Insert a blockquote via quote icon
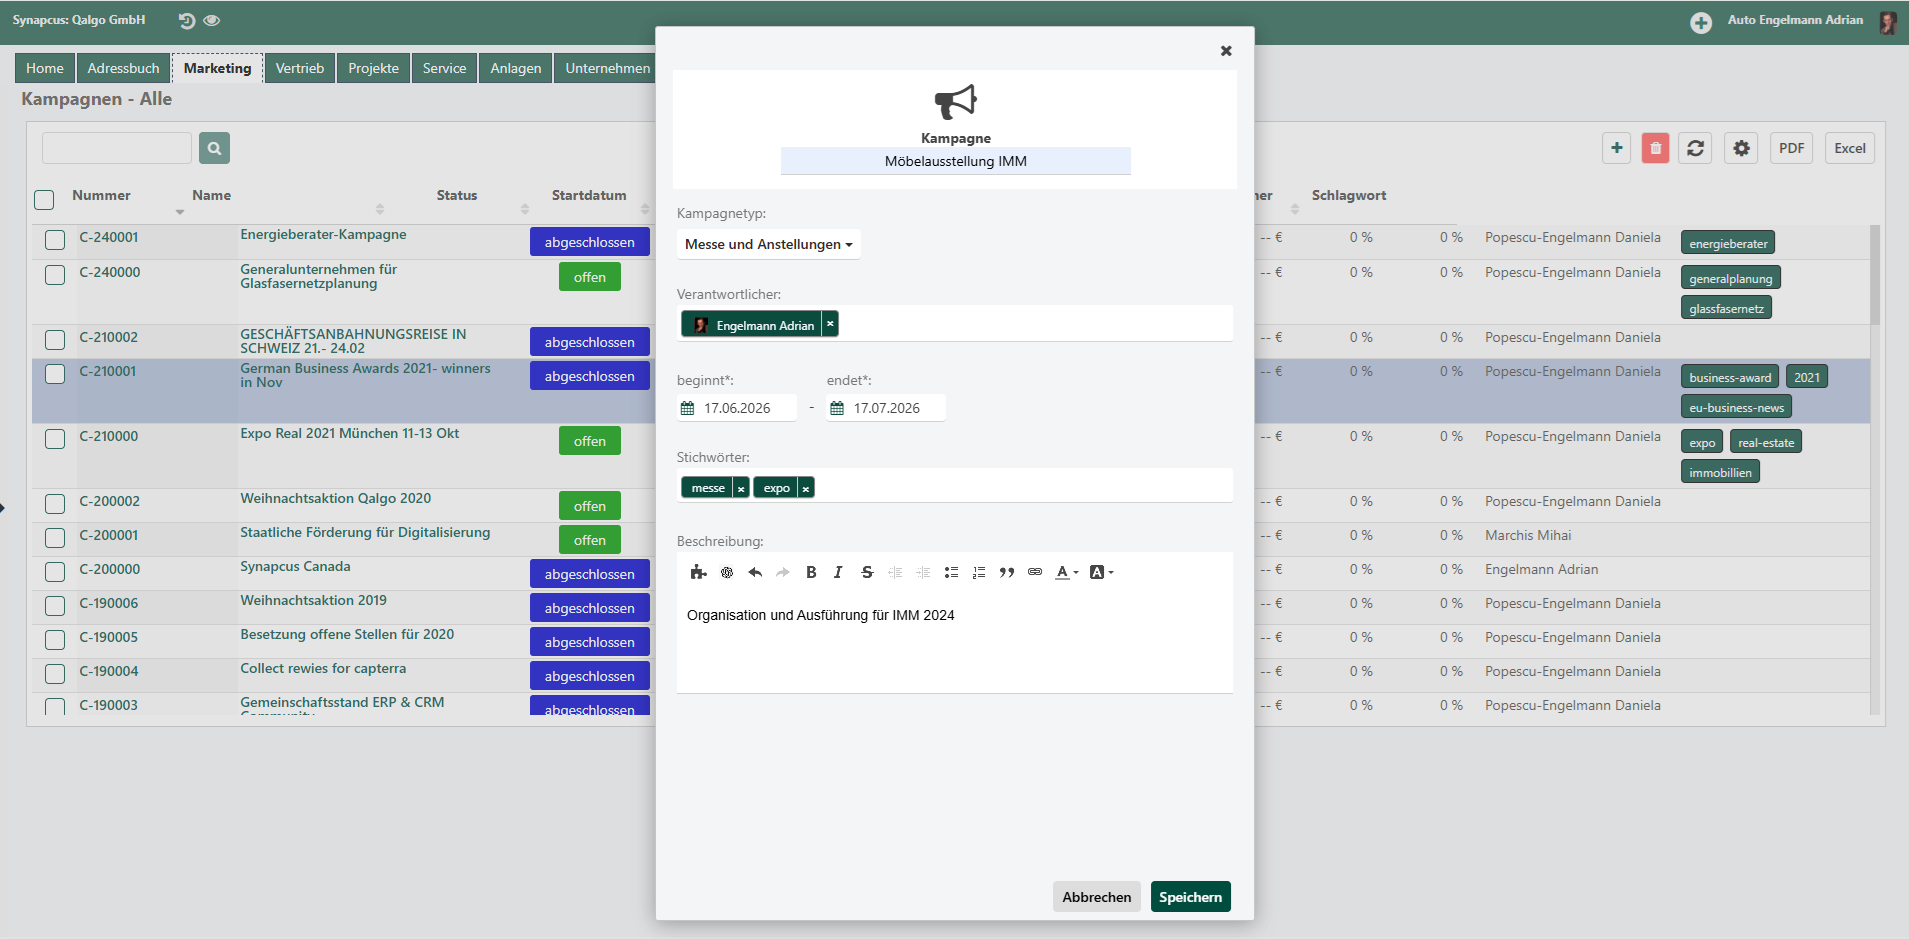 [x=1007, y=572]
